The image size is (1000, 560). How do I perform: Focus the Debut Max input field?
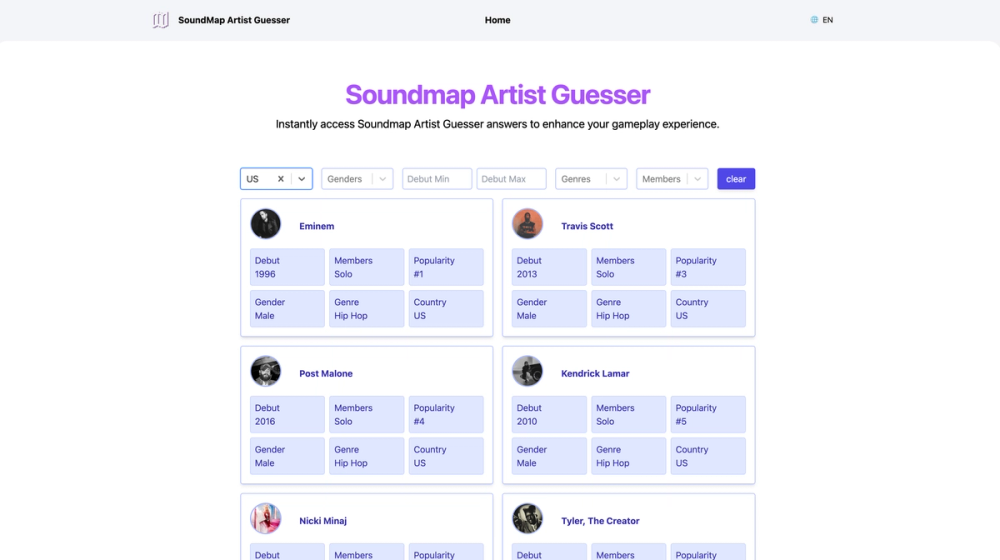[x=511, y=179]
